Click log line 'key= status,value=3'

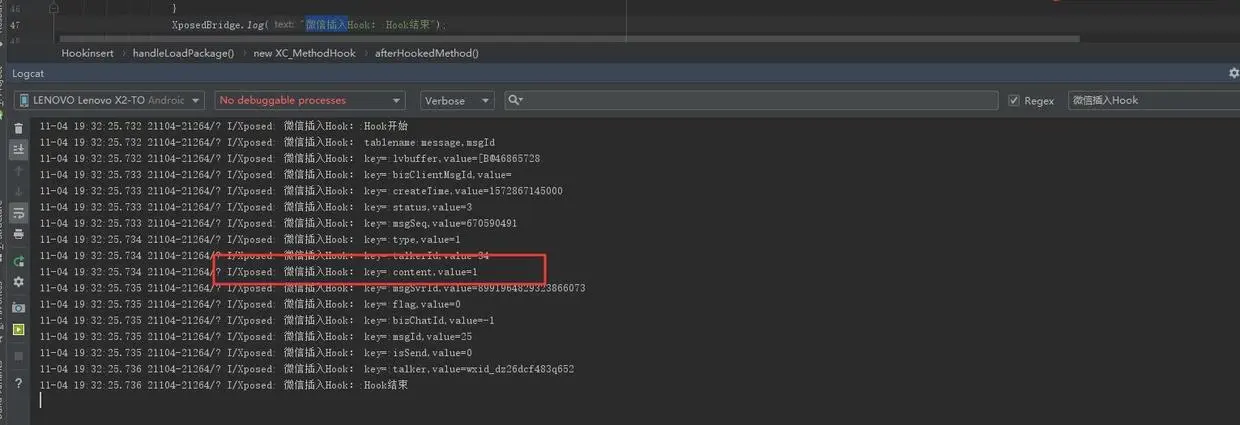click(x=256, y=207)
